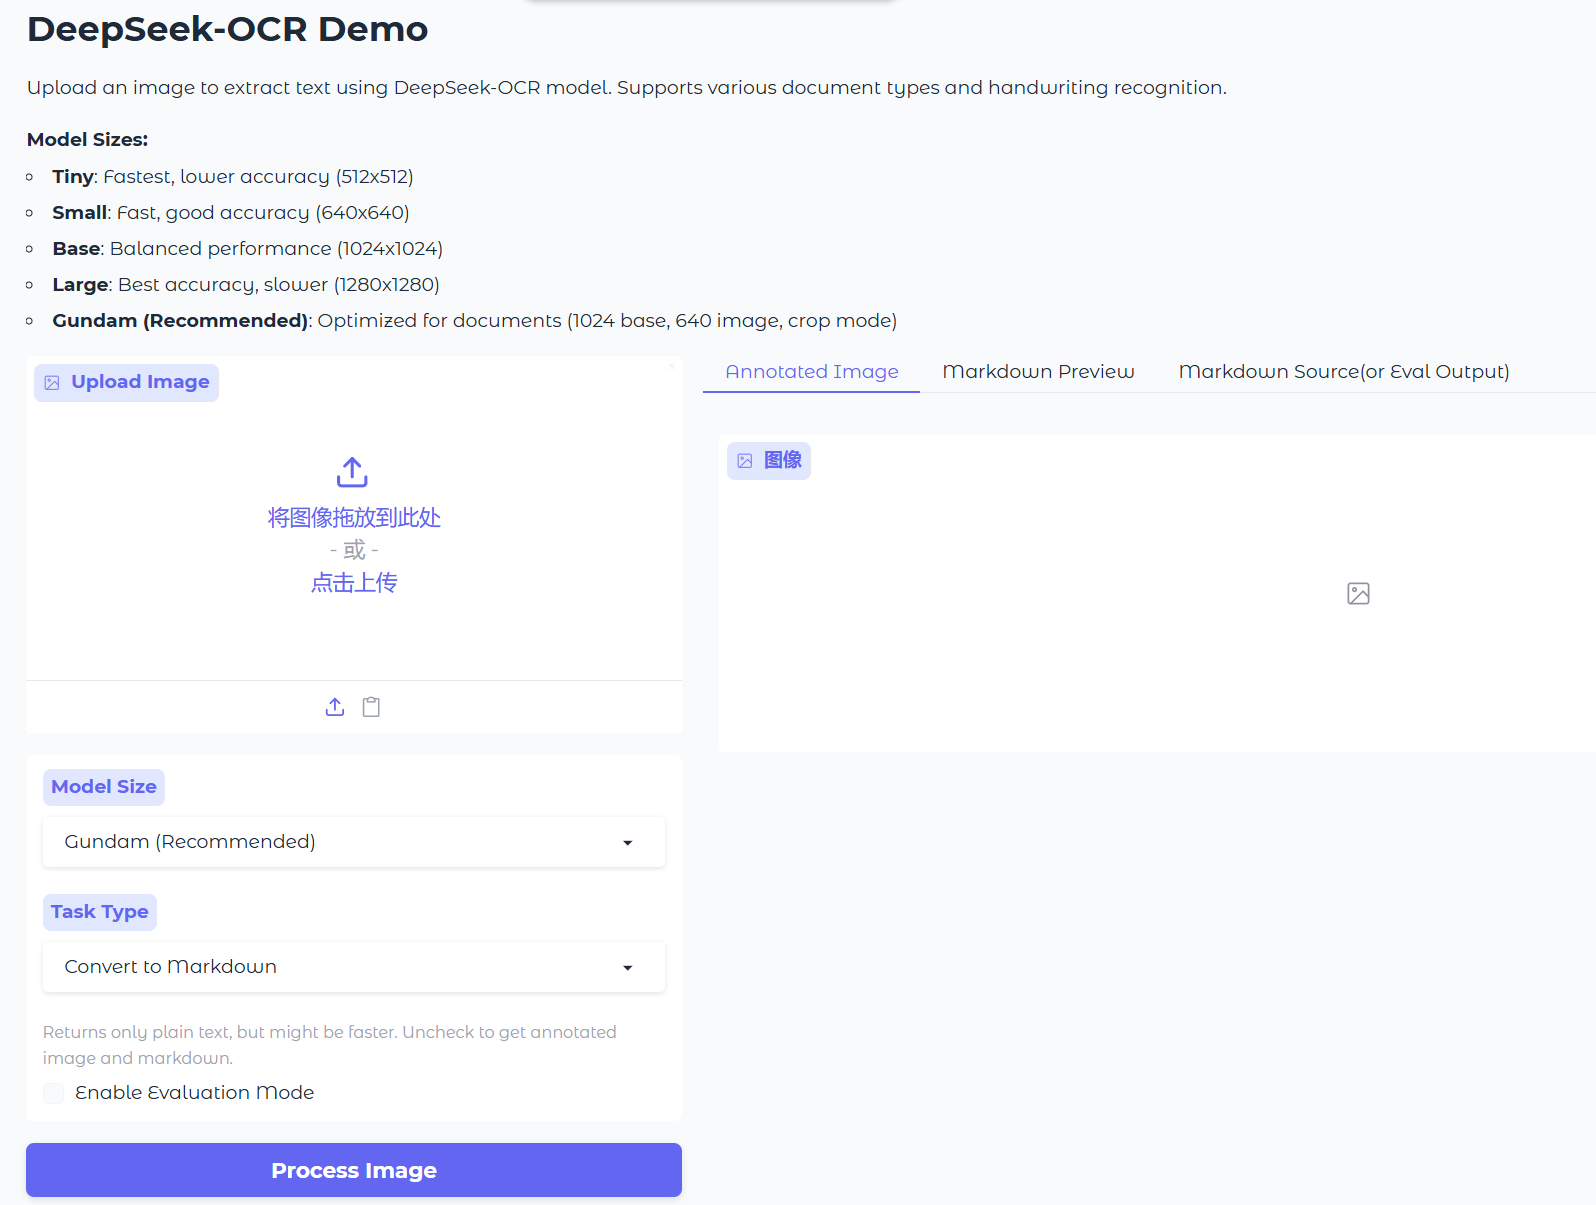Click the 将图像拖放到此处 drop text
Viewport: 1596px width, 1205px height.
click(x=354, y=518)
